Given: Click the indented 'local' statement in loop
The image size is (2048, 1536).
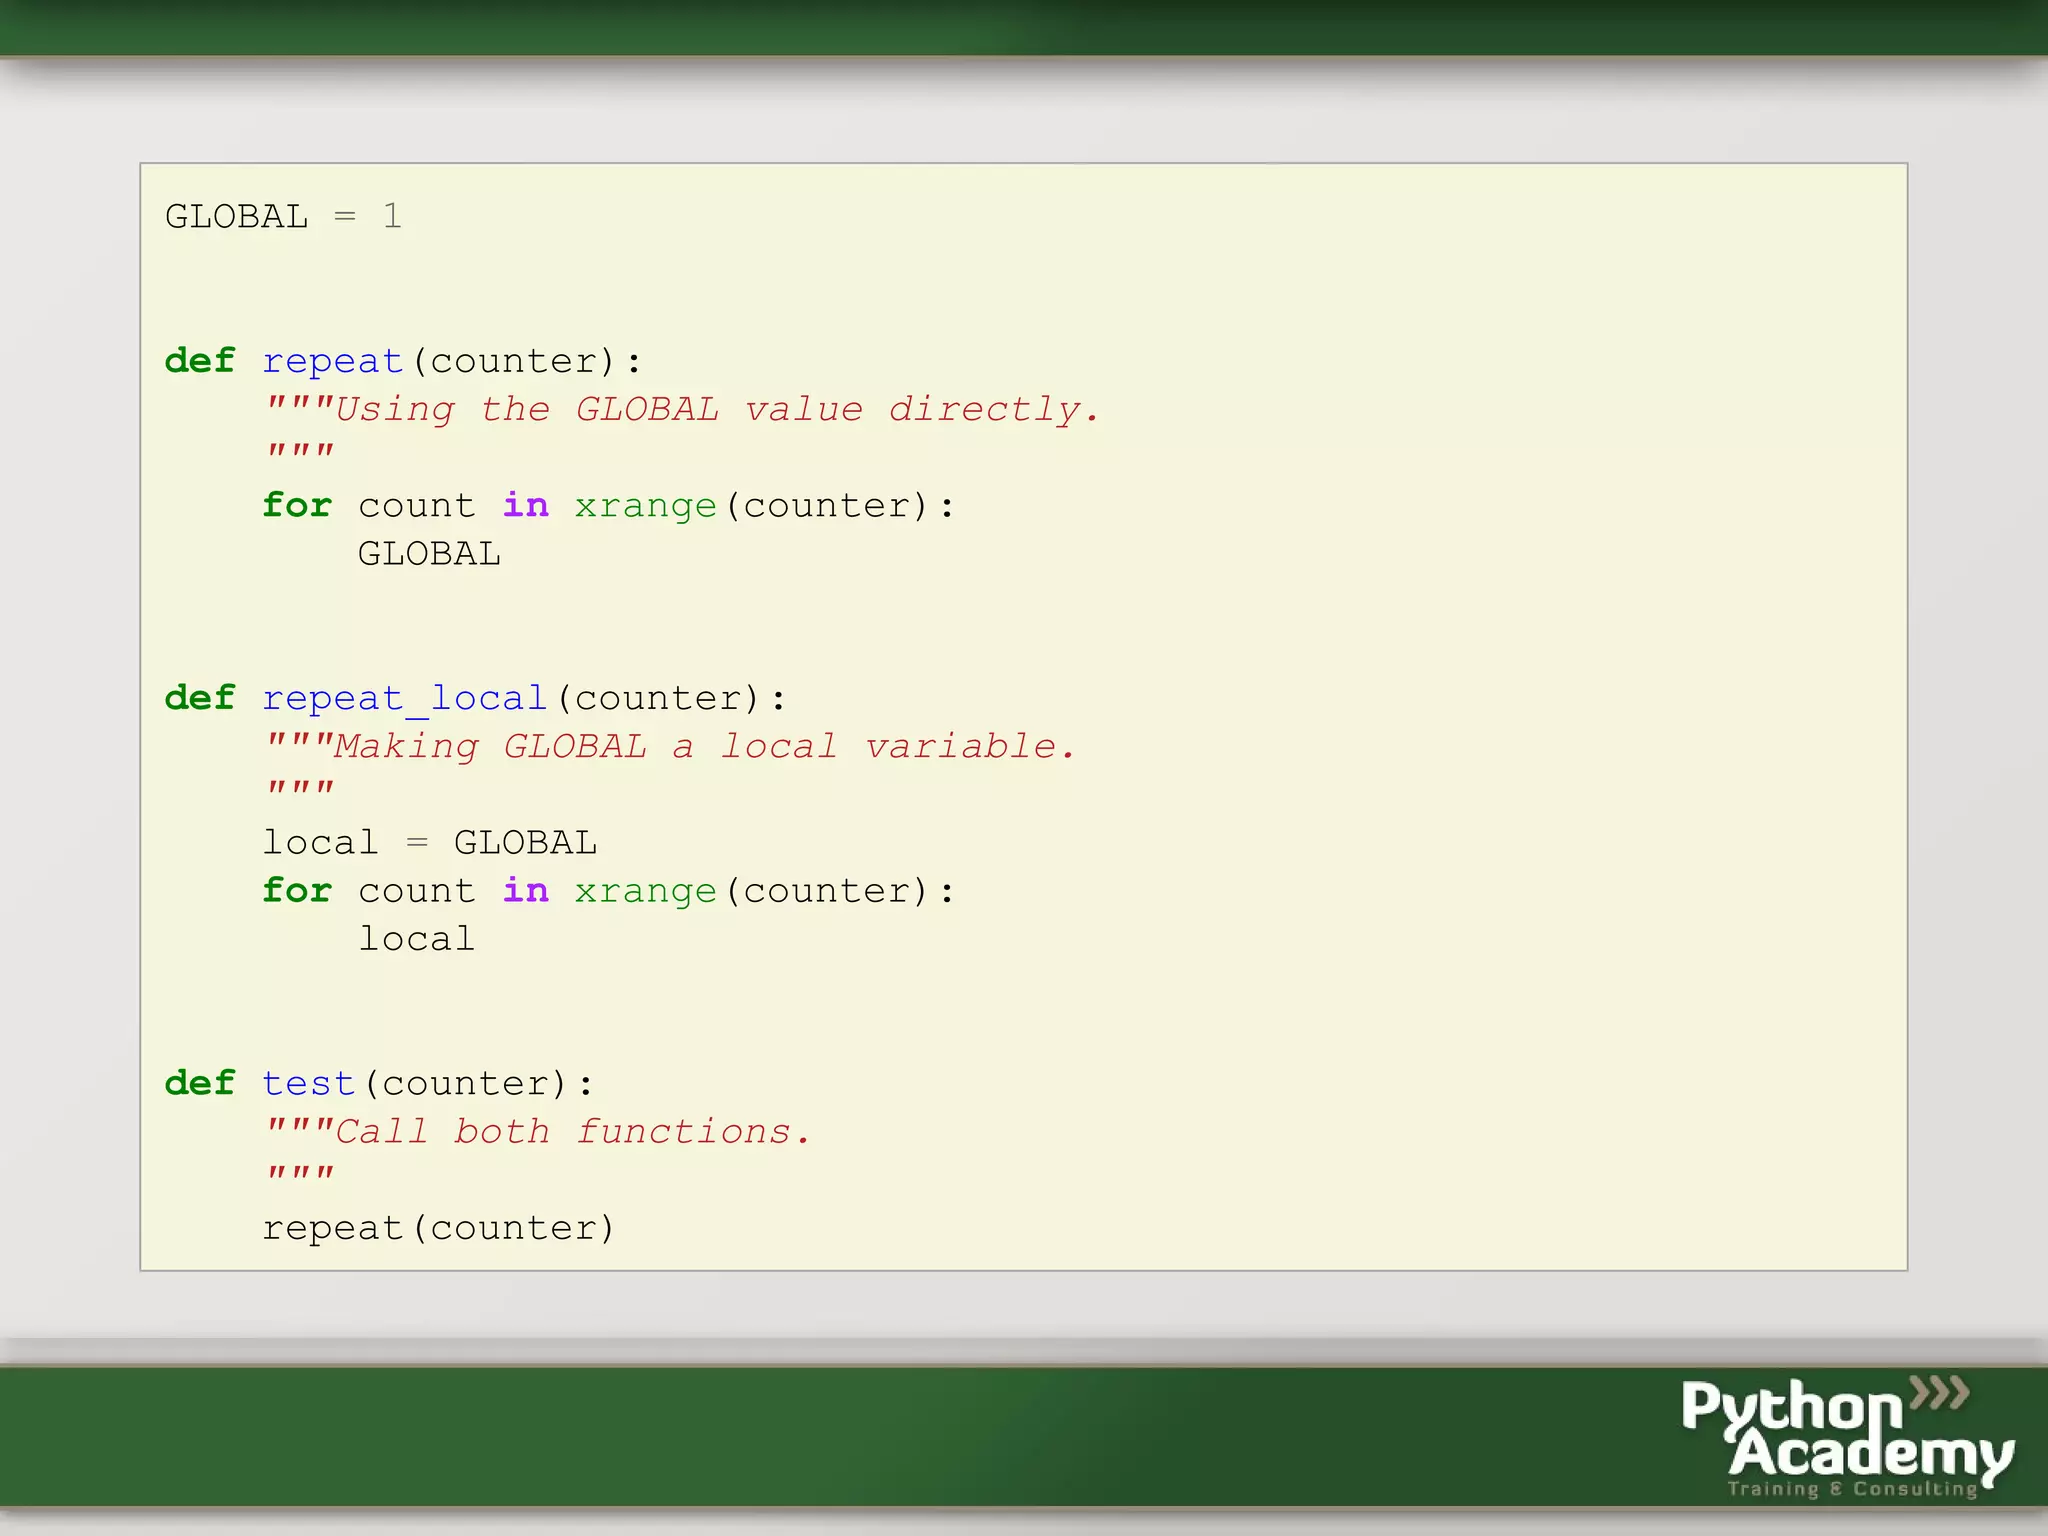Looking at the screenshot, I should [x=416, y=938].
